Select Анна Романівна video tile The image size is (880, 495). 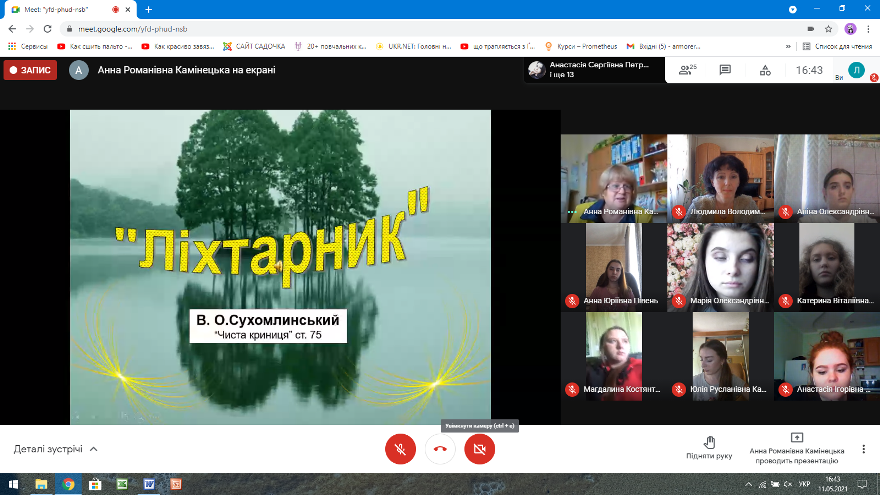coord(614,178)
